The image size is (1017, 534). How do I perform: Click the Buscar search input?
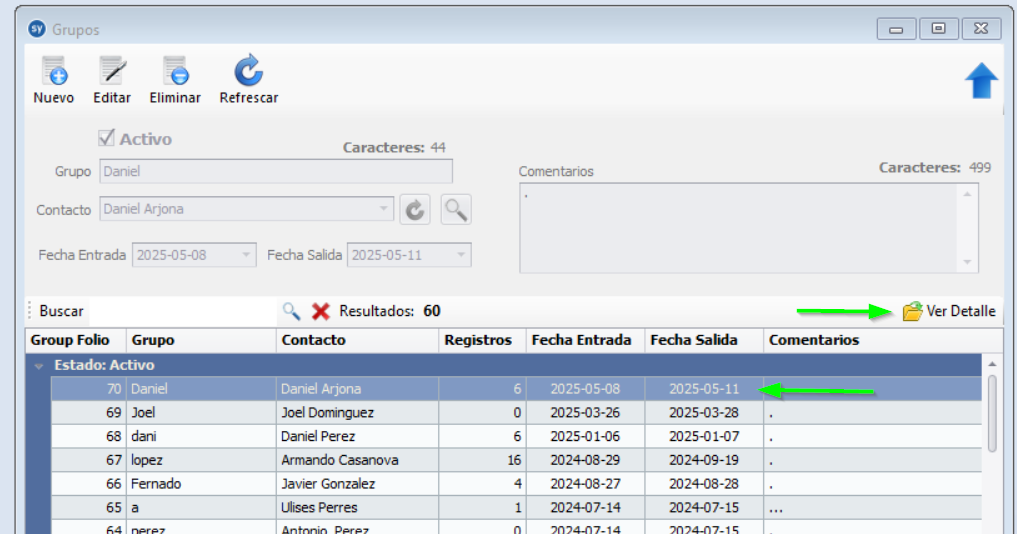tap(182, 311)
